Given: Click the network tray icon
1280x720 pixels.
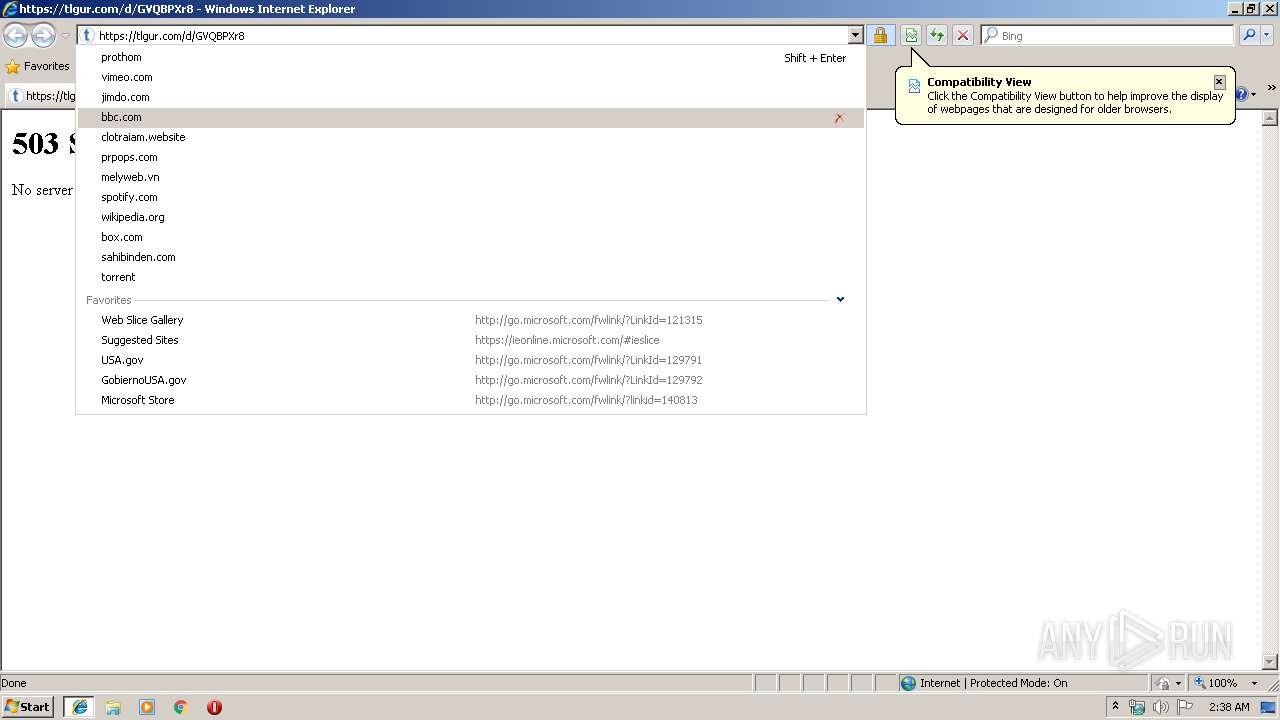Looking at the screenshot, I should [x=1137, y=707].
